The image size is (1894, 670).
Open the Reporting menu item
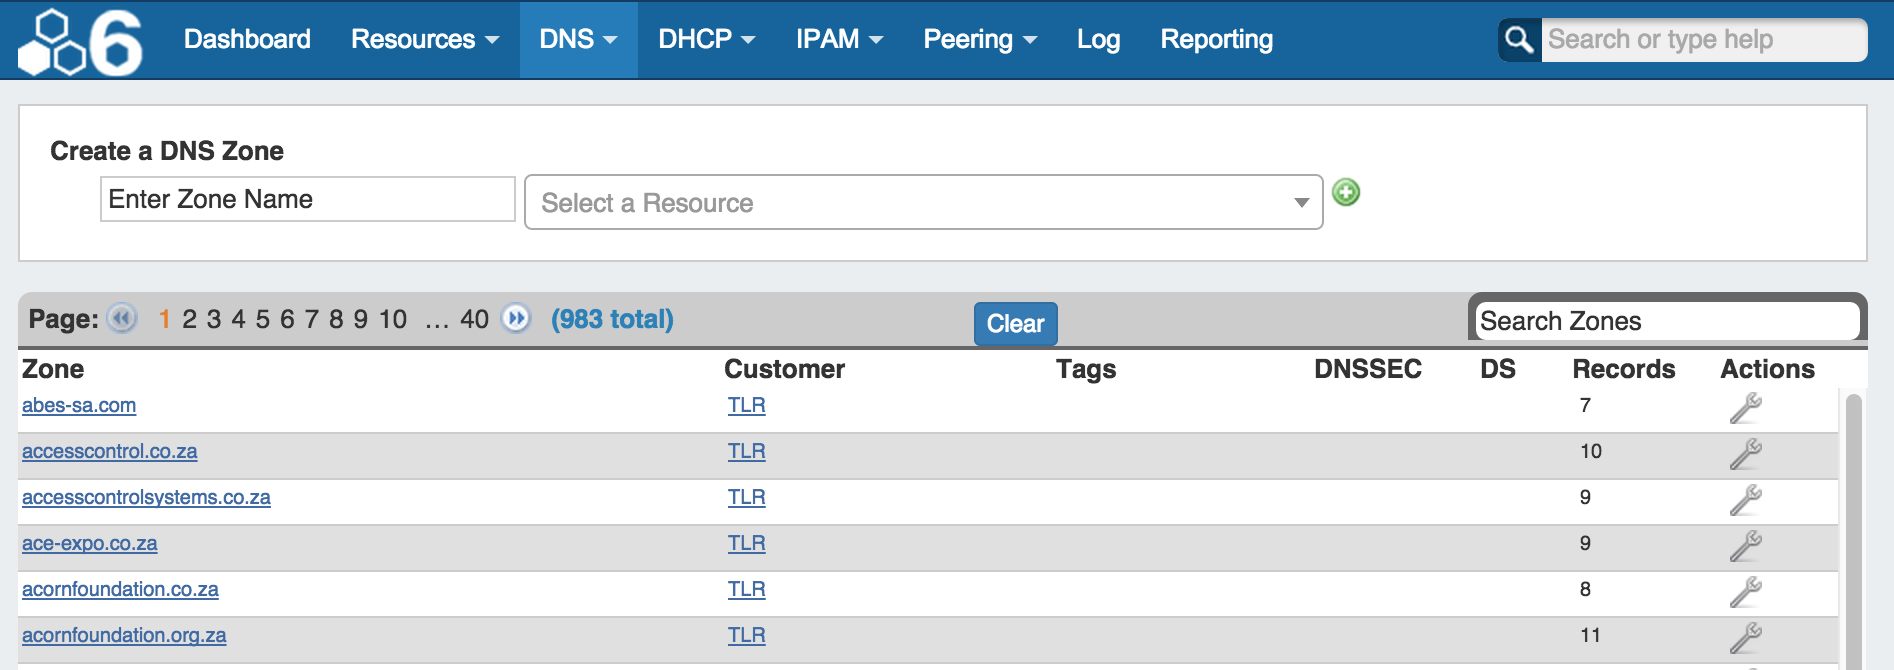tap(1216, 40)
